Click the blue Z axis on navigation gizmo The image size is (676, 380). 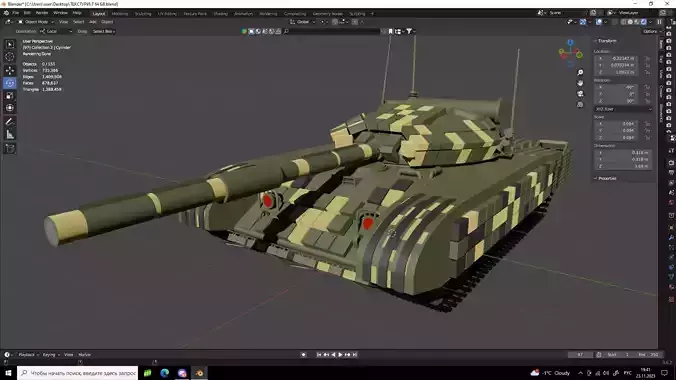(x=570, y=42)
